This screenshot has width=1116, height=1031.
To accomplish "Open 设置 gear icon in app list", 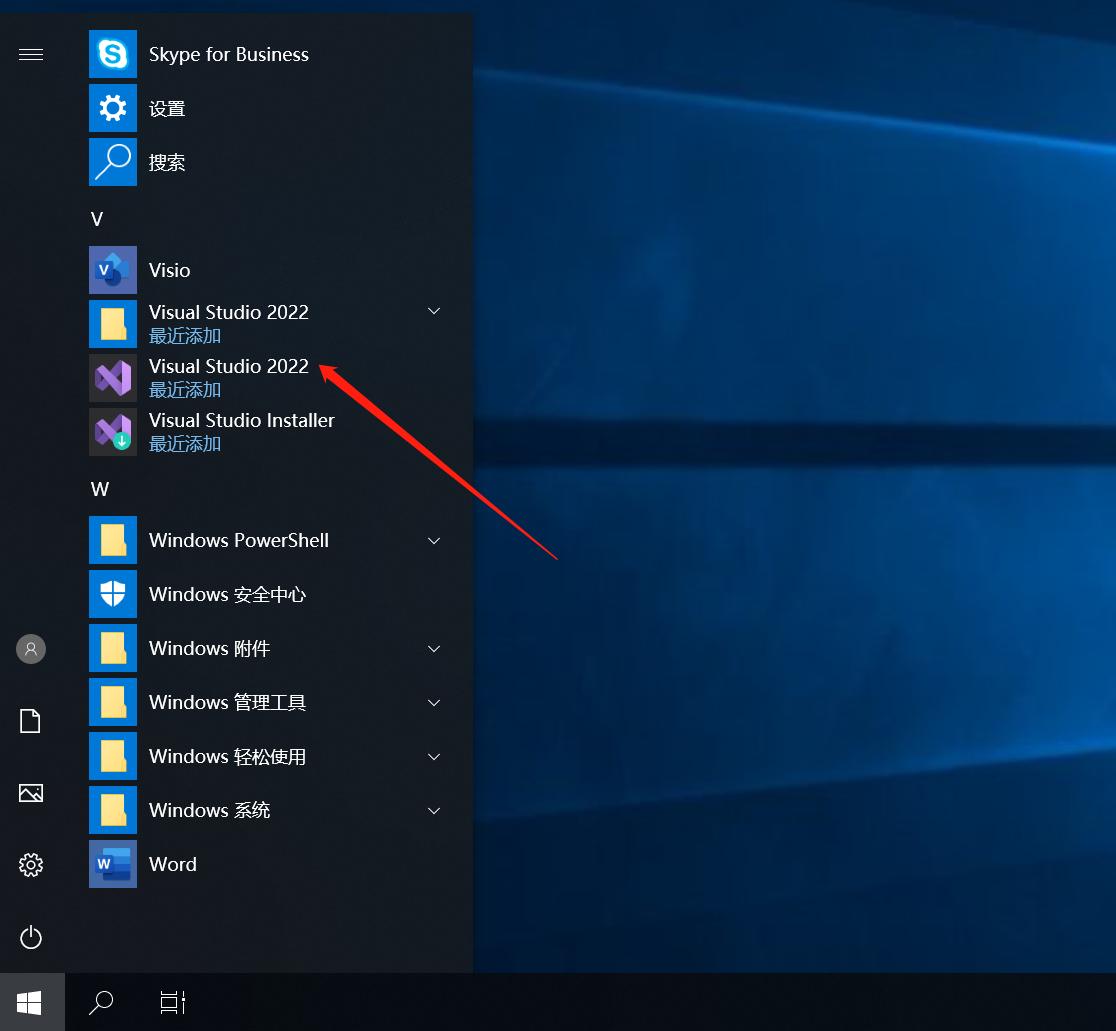I will tap(113, 108).
